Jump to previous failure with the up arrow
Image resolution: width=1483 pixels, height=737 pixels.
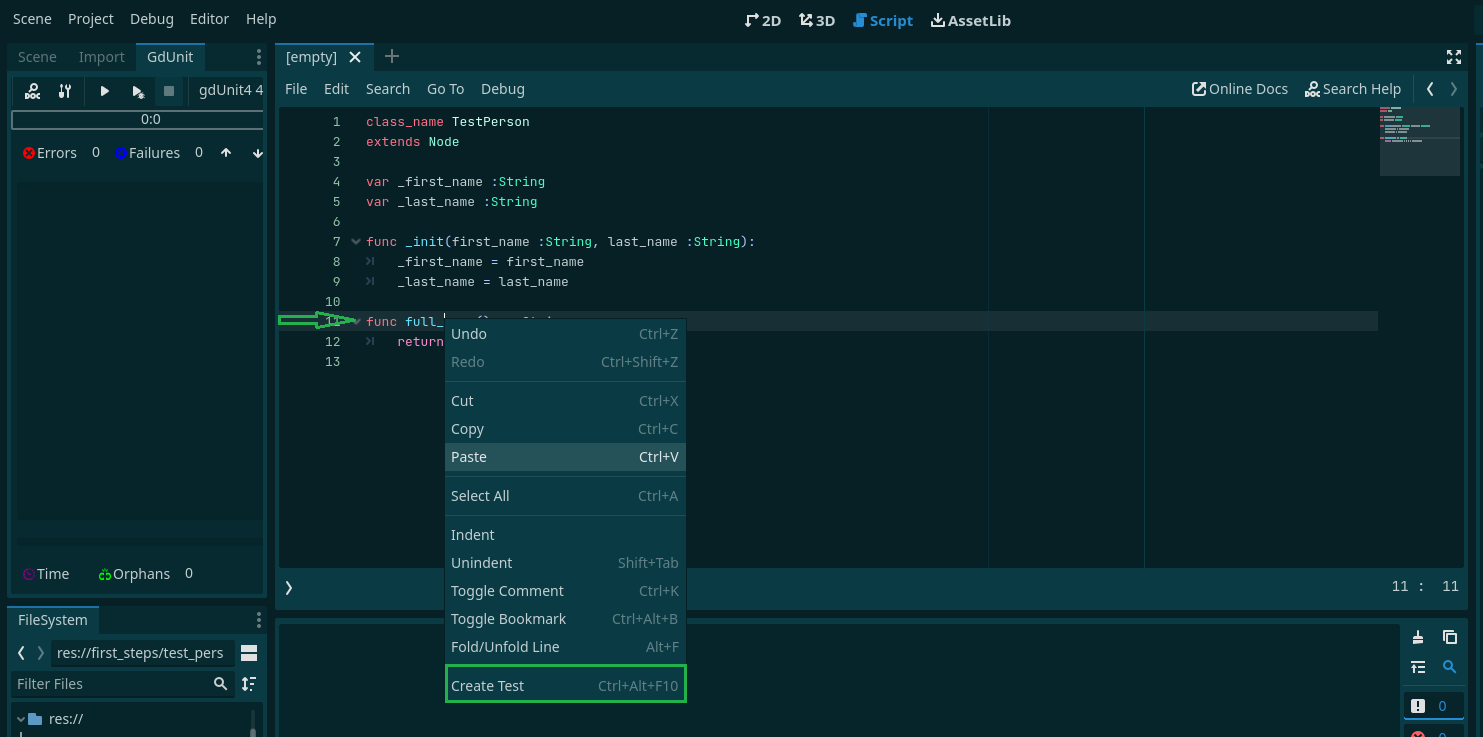225,152
